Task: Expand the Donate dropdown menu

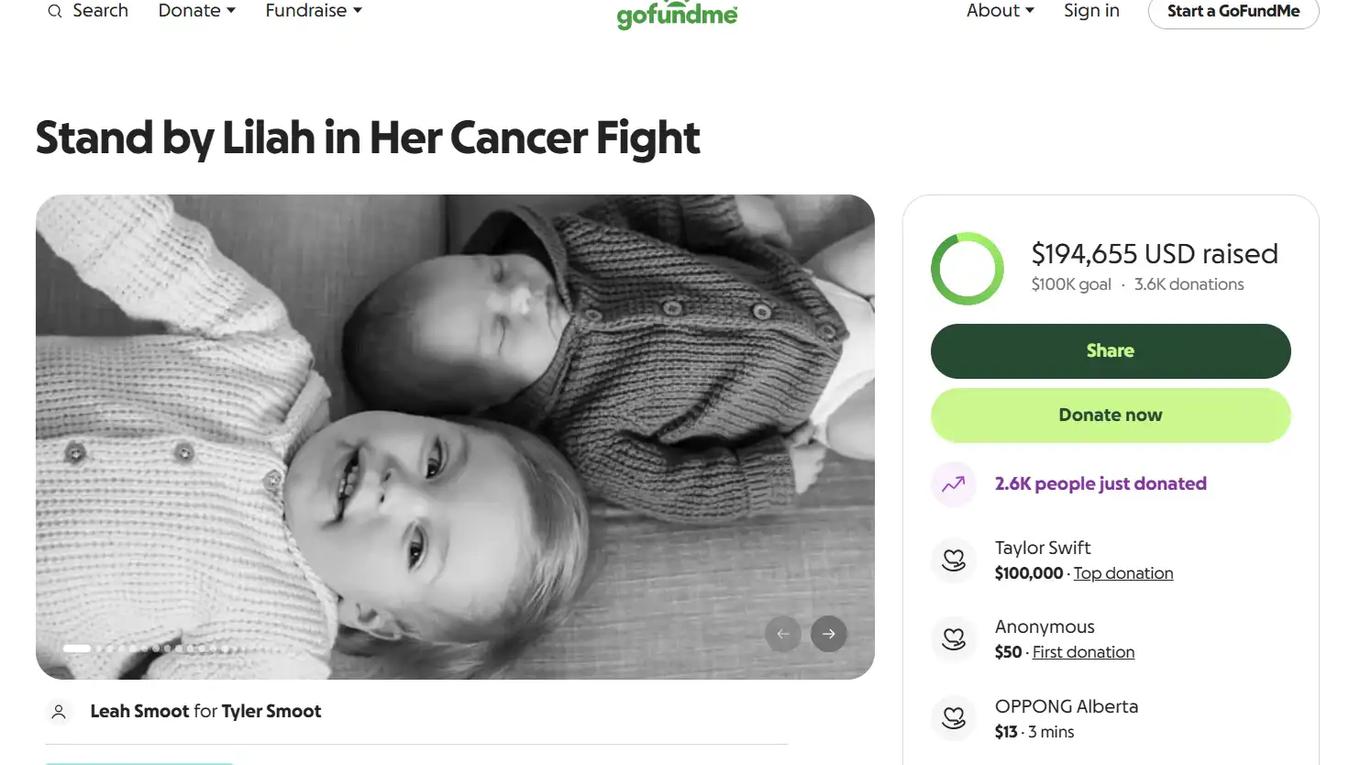Action: coord(197,11)
